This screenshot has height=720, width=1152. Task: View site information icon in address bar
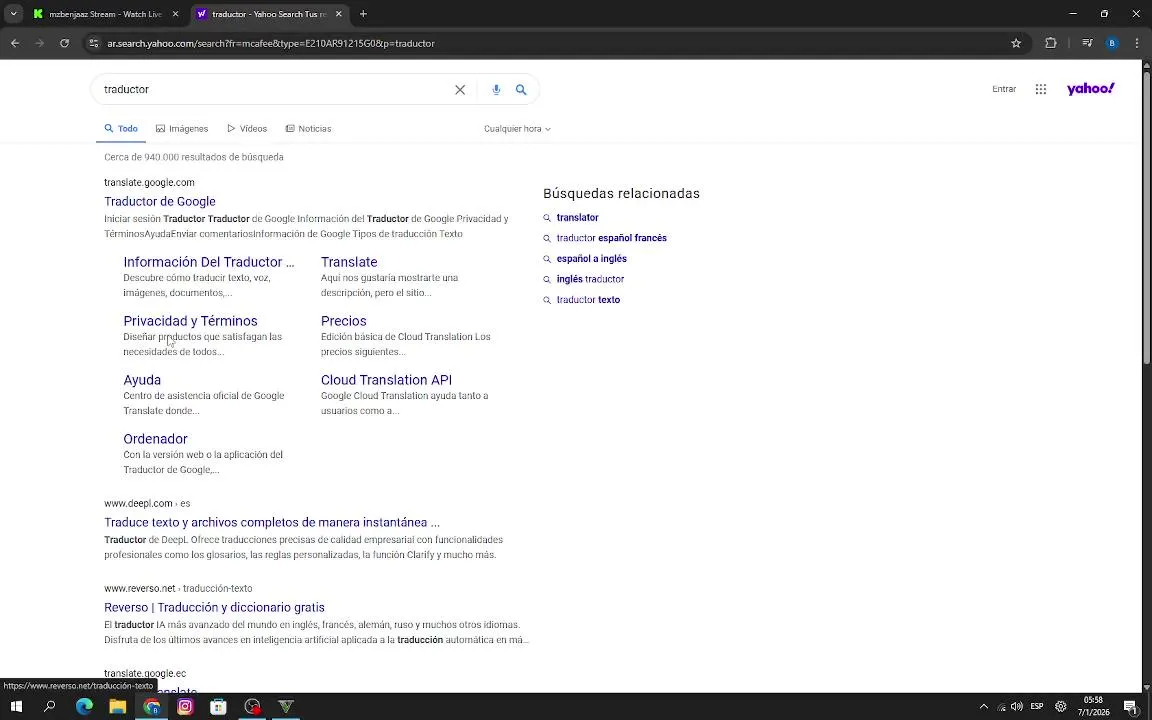[x=93, y=43]
